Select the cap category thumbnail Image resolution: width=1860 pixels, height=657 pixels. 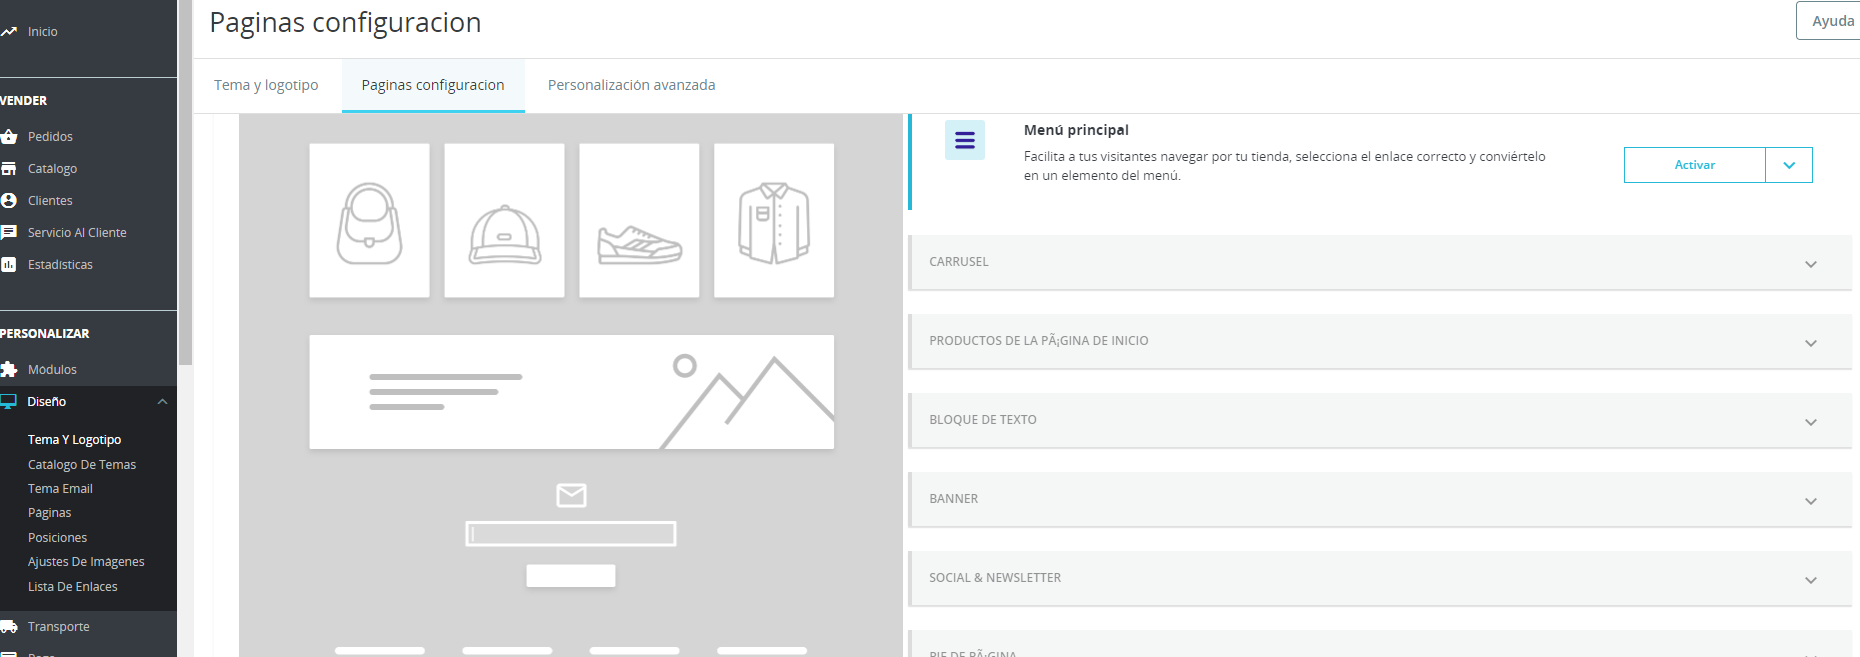[504, 220]
